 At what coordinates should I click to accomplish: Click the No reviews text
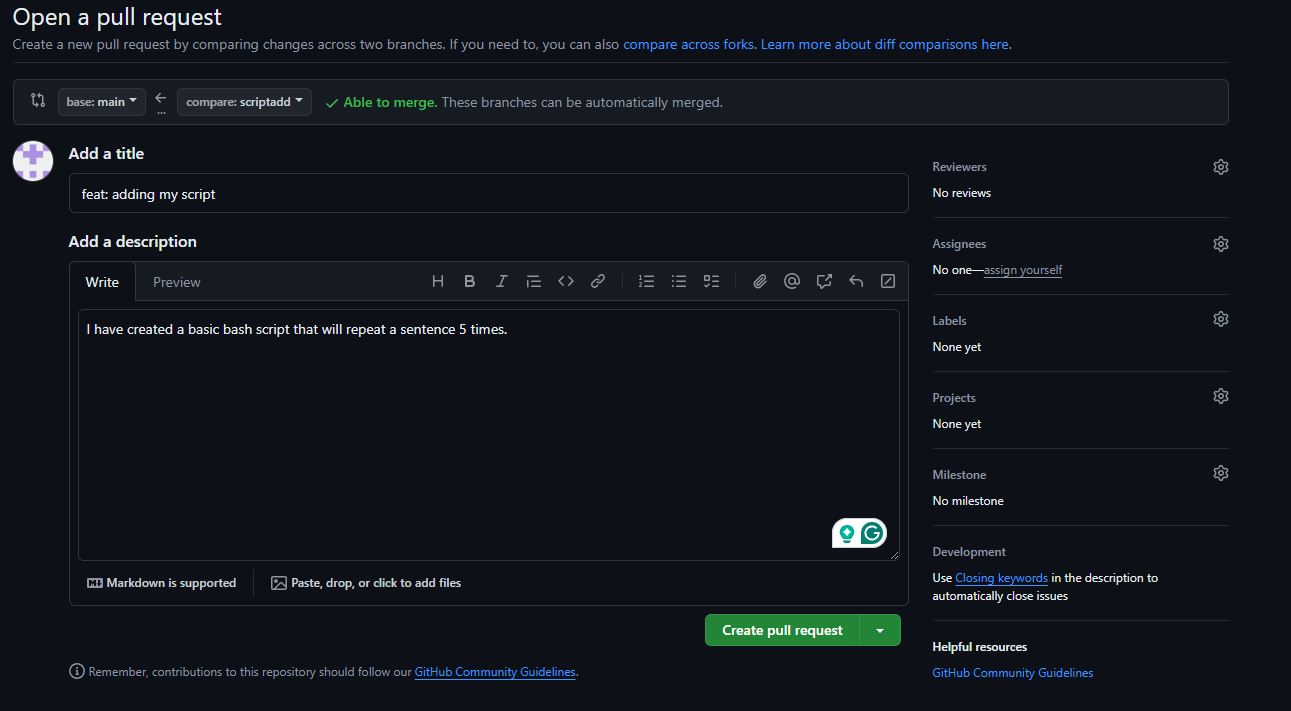(961, 193)
